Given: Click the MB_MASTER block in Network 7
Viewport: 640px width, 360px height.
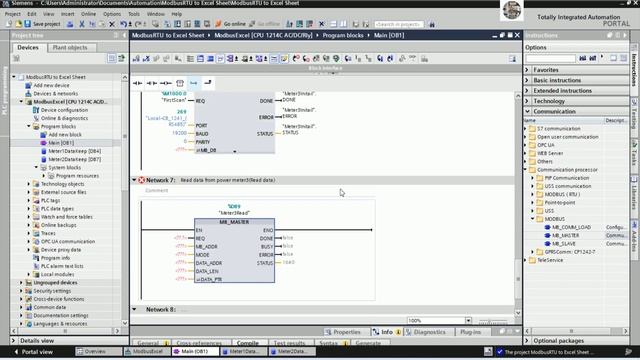Looking at the screenshot, I should pos(234,250).
